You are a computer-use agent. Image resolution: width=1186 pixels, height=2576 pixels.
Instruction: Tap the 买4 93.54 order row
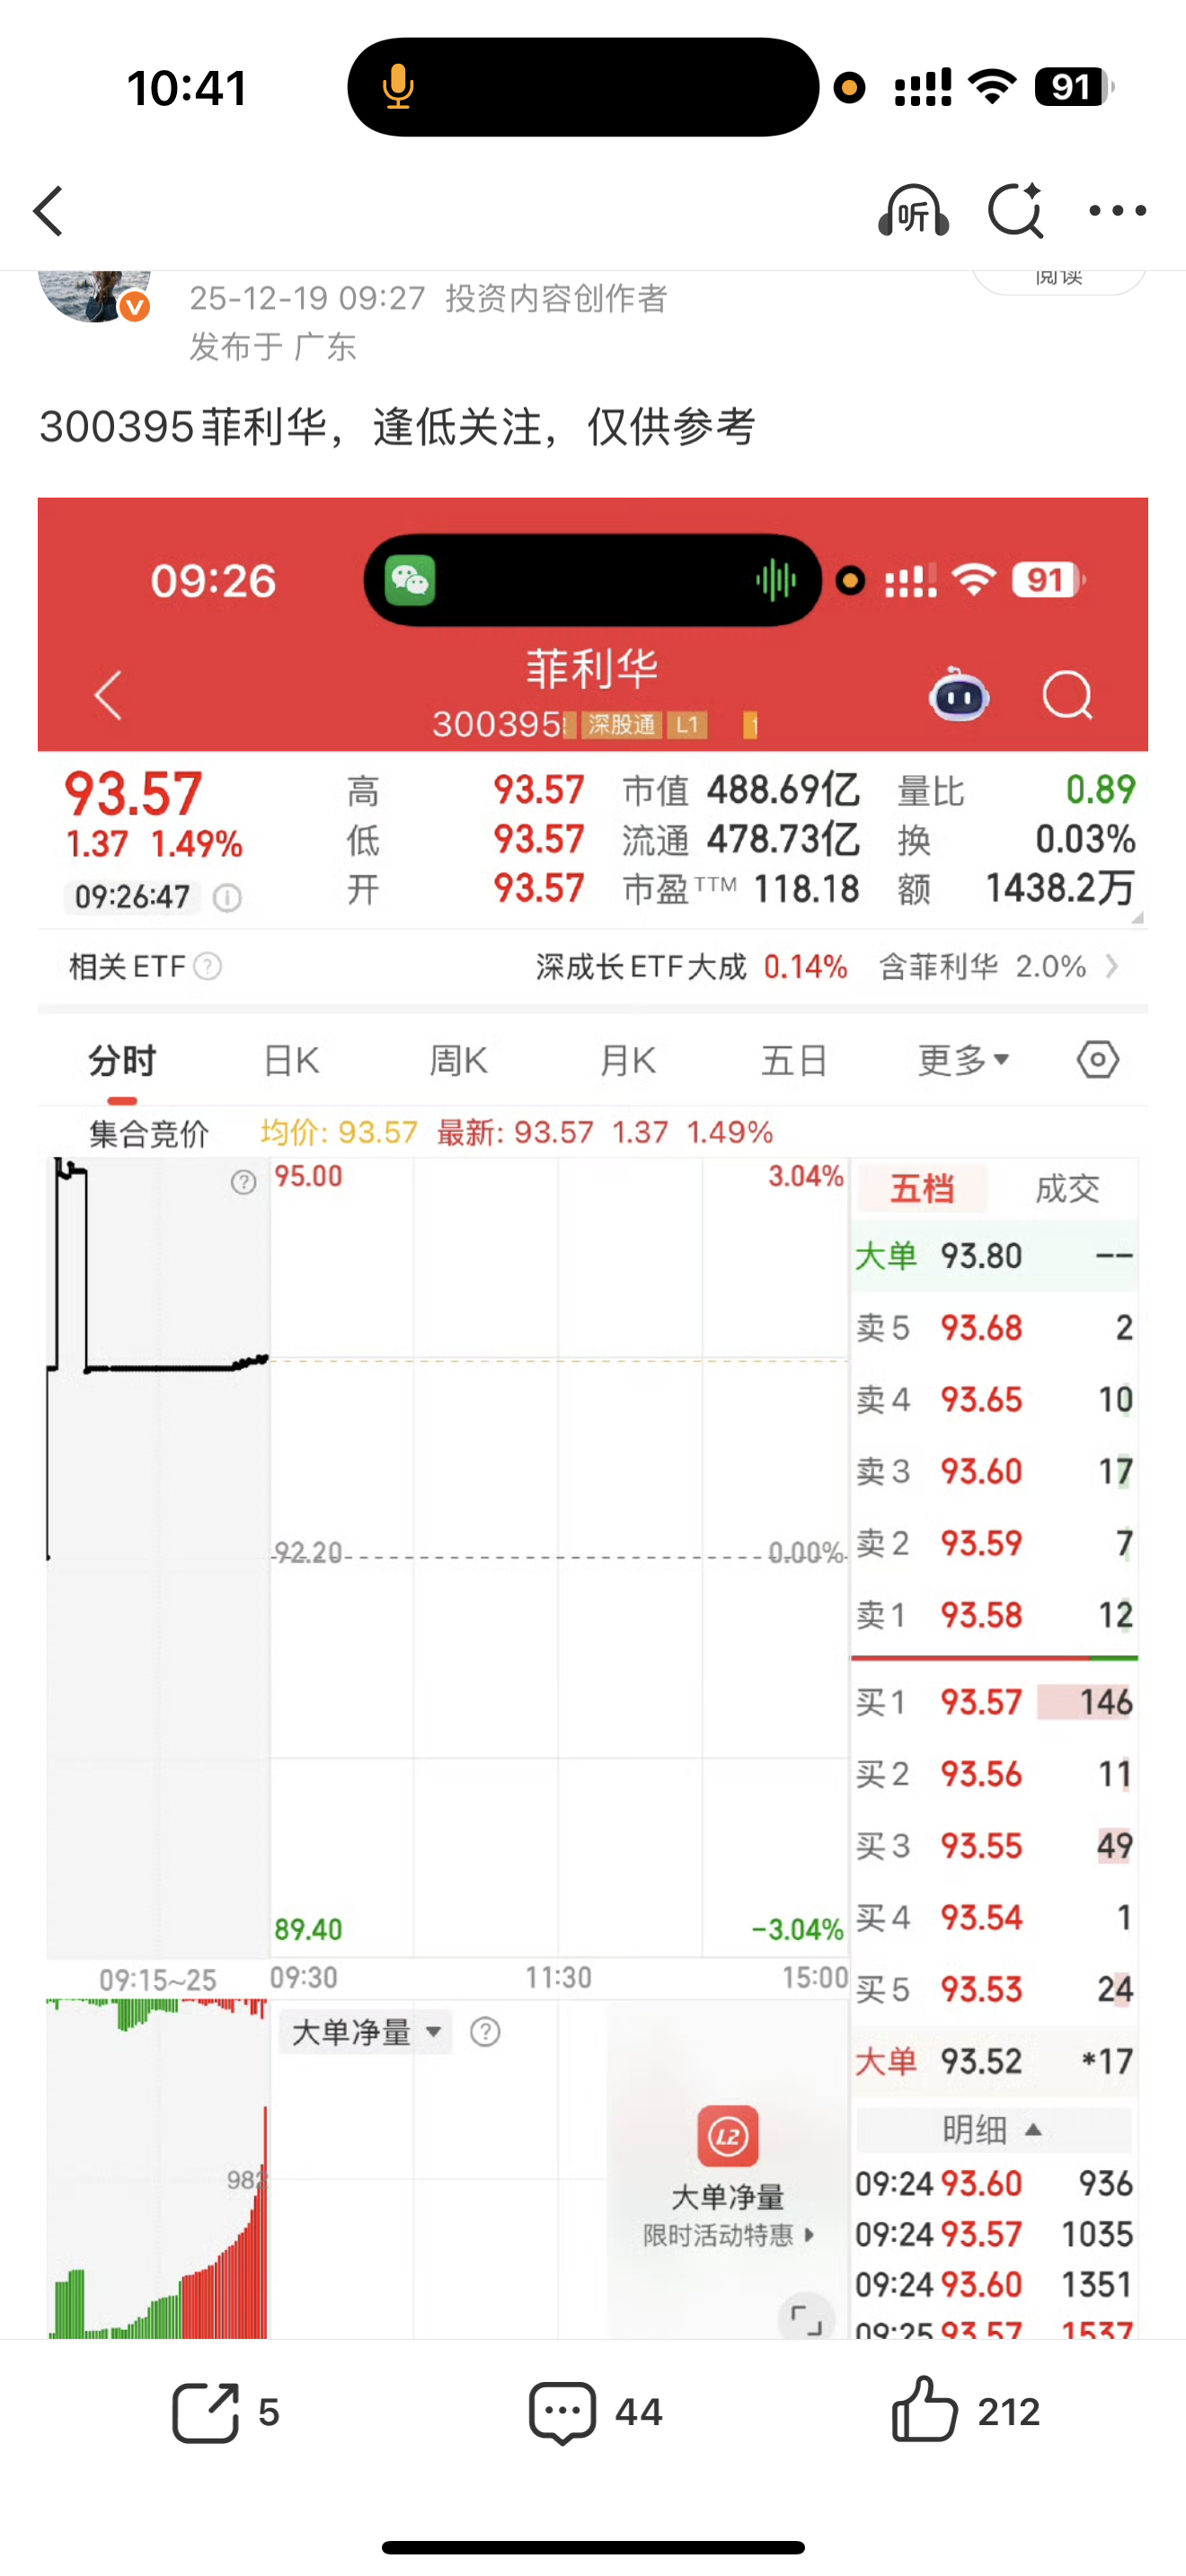(x=994, y=1918)
